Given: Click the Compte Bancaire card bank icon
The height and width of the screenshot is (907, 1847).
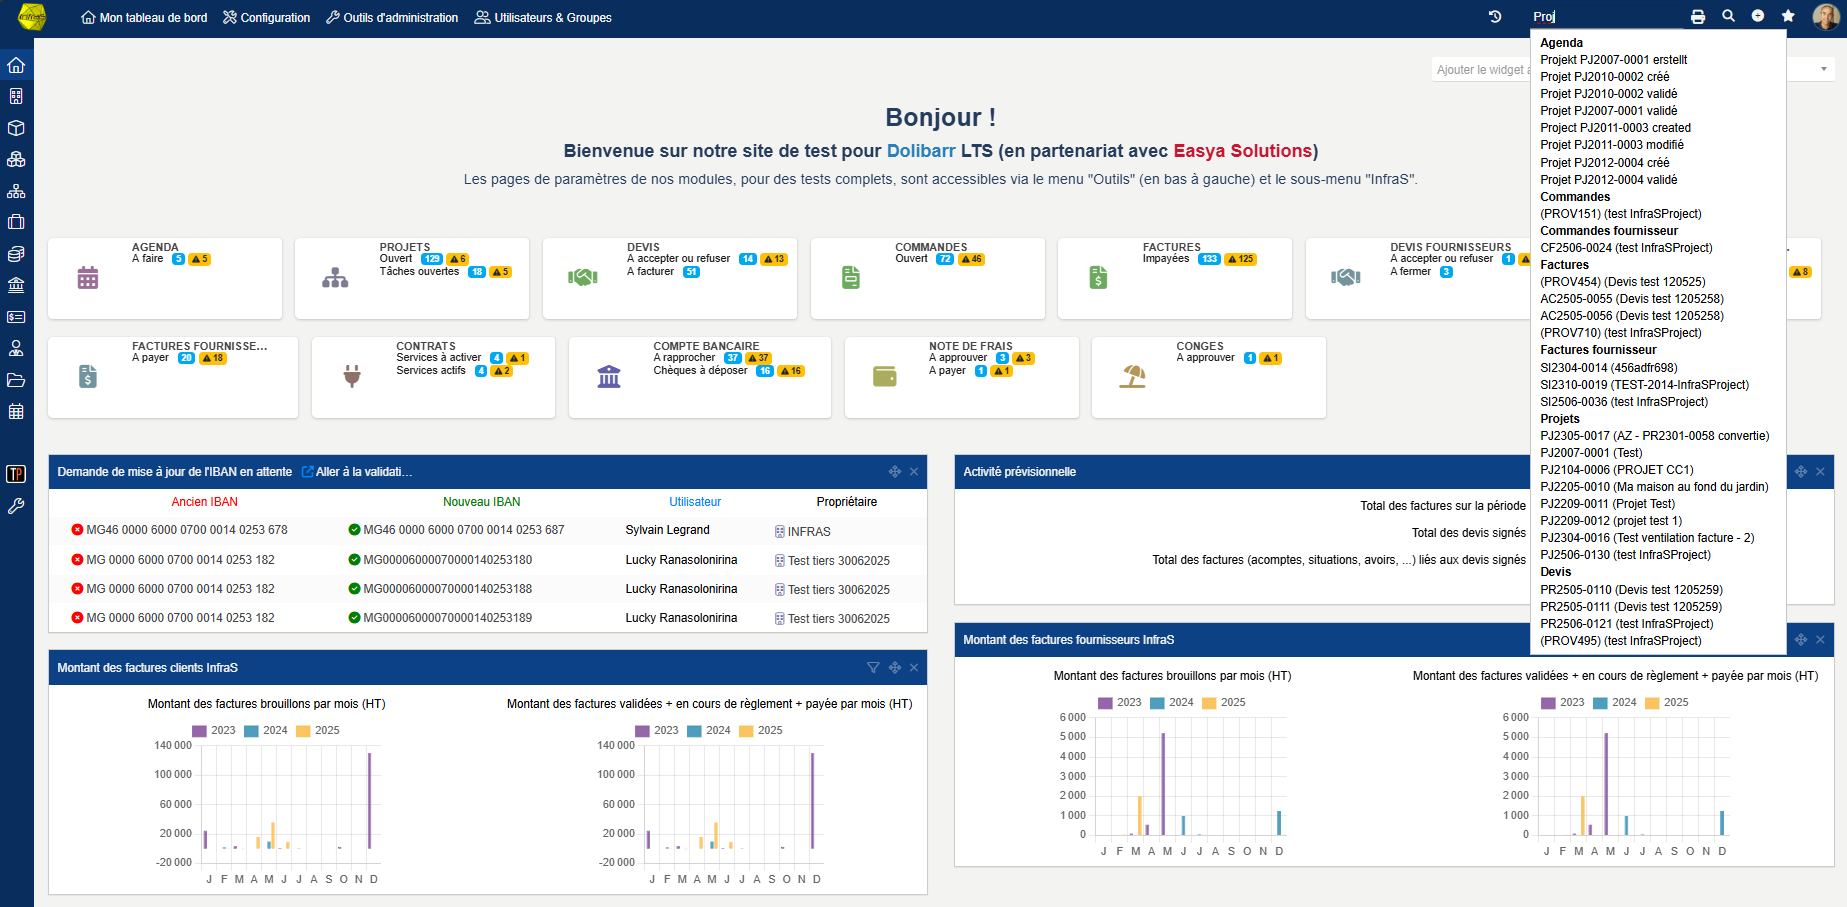Looking at the screenshot, I should 609,376.
